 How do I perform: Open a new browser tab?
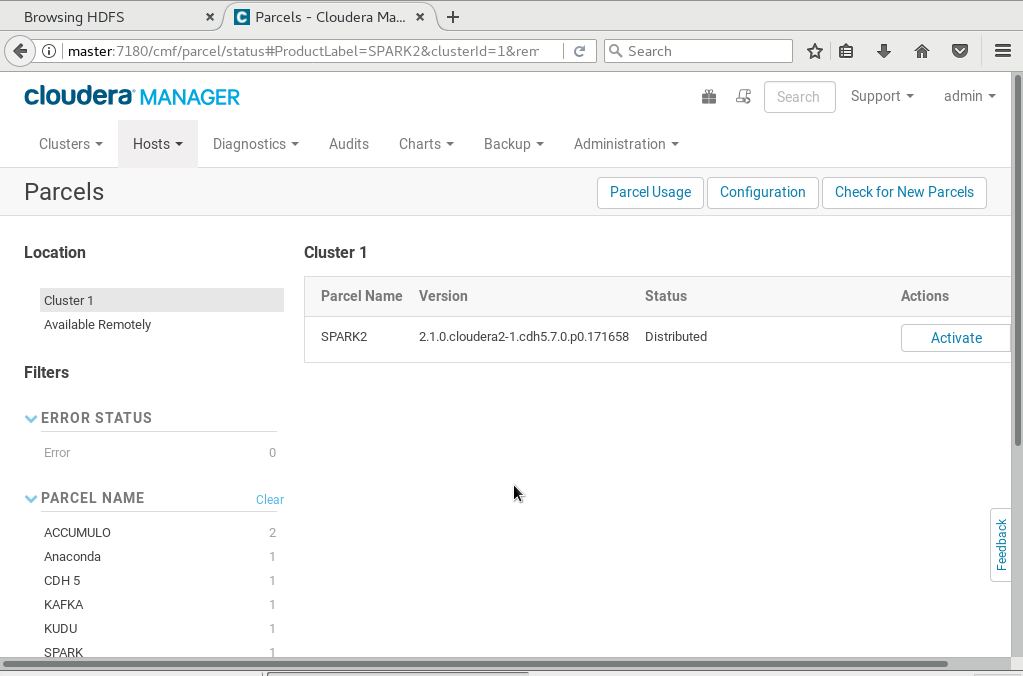(453, 17)
